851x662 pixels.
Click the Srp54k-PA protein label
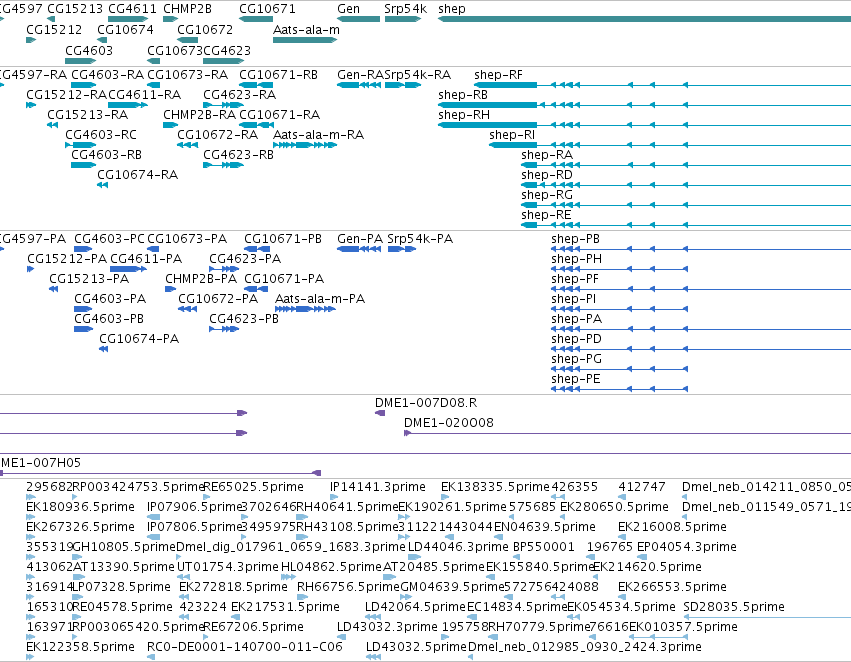pos(420,239)
